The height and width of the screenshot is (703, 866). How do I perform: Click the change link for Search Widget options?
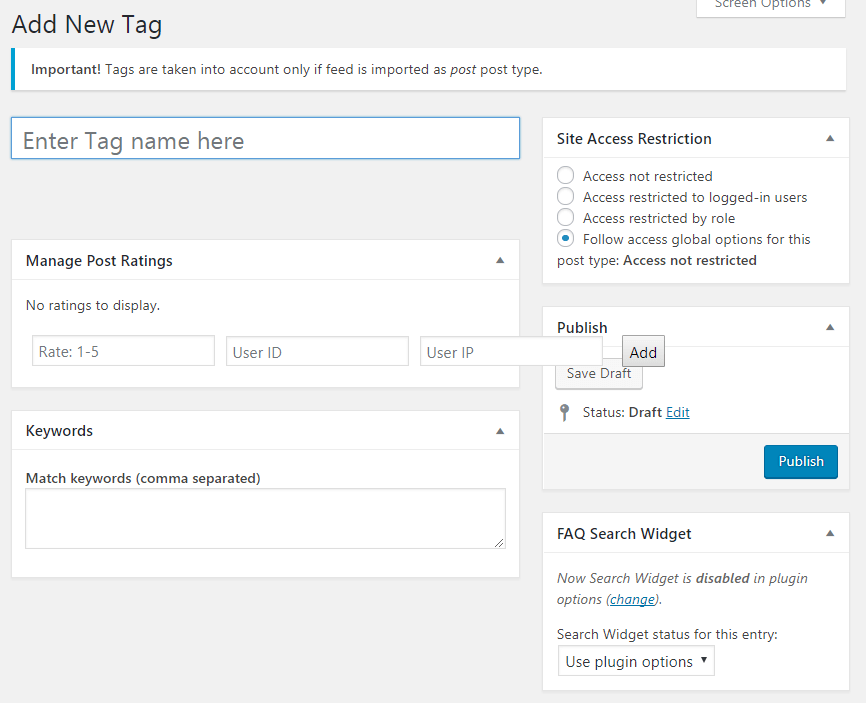coord(631,599)
